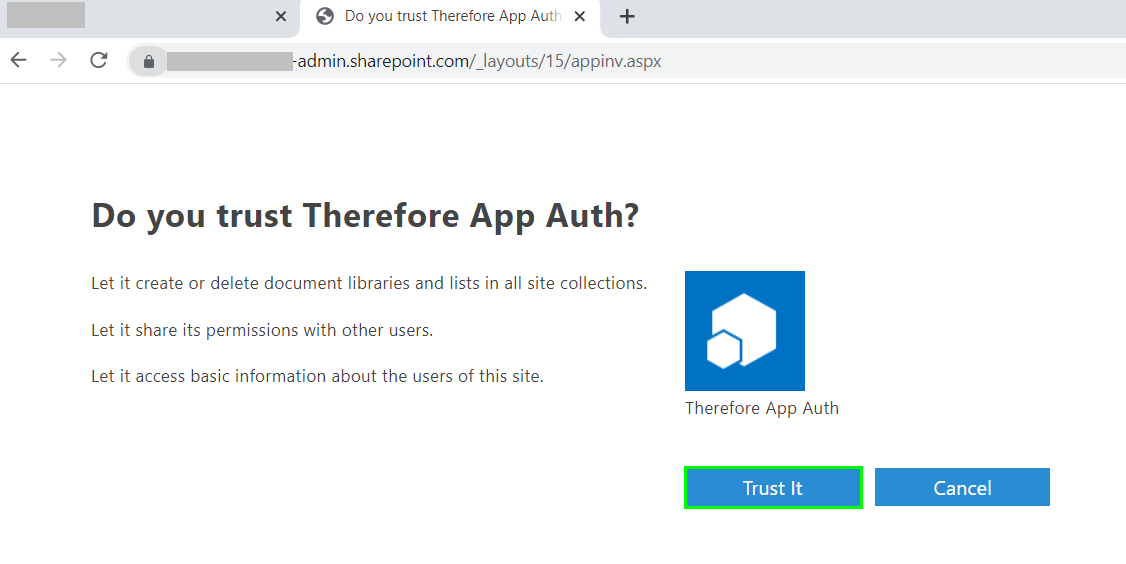This screenshot has width=1126, height=564.
Task: Click the blue Therefore App Auth logo
Action: (x=744, y=331)
